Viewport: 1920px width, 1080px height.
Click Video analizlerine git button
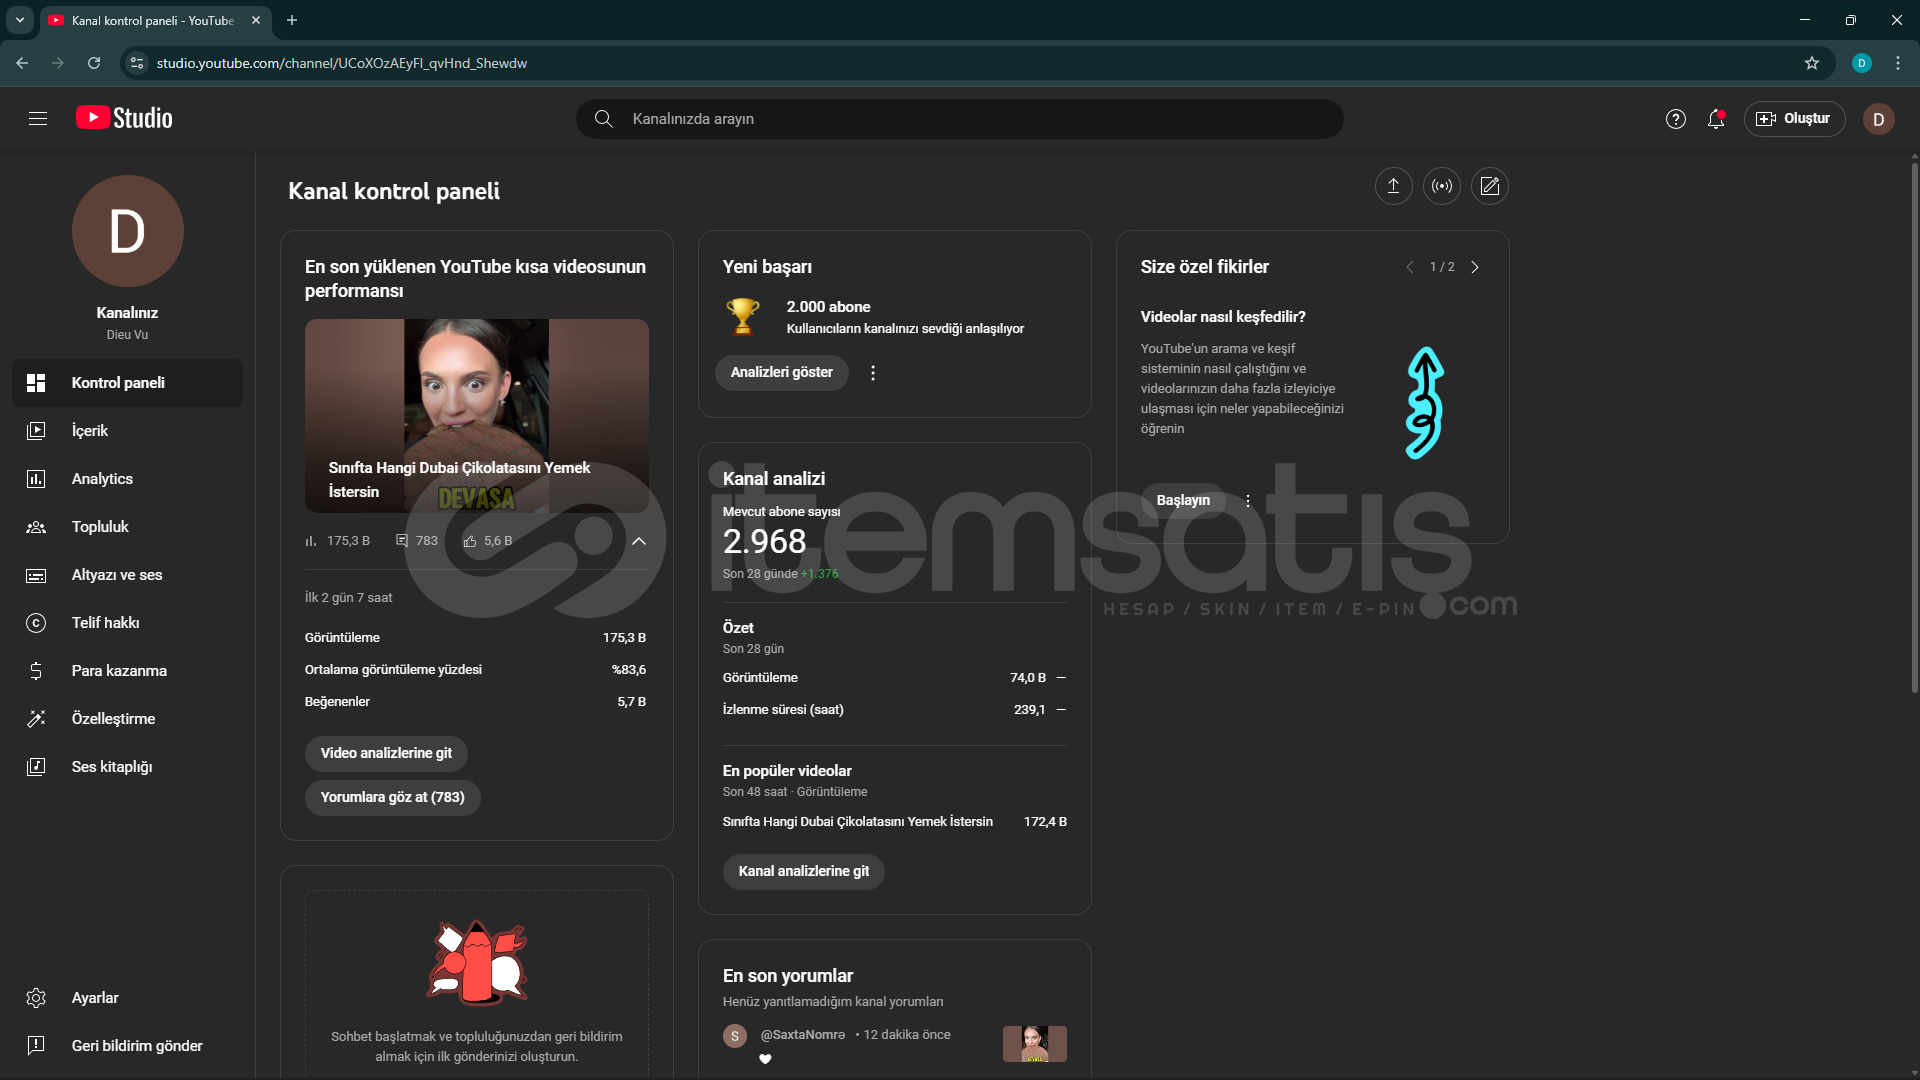pyautogui.click(x=386, y=754)
